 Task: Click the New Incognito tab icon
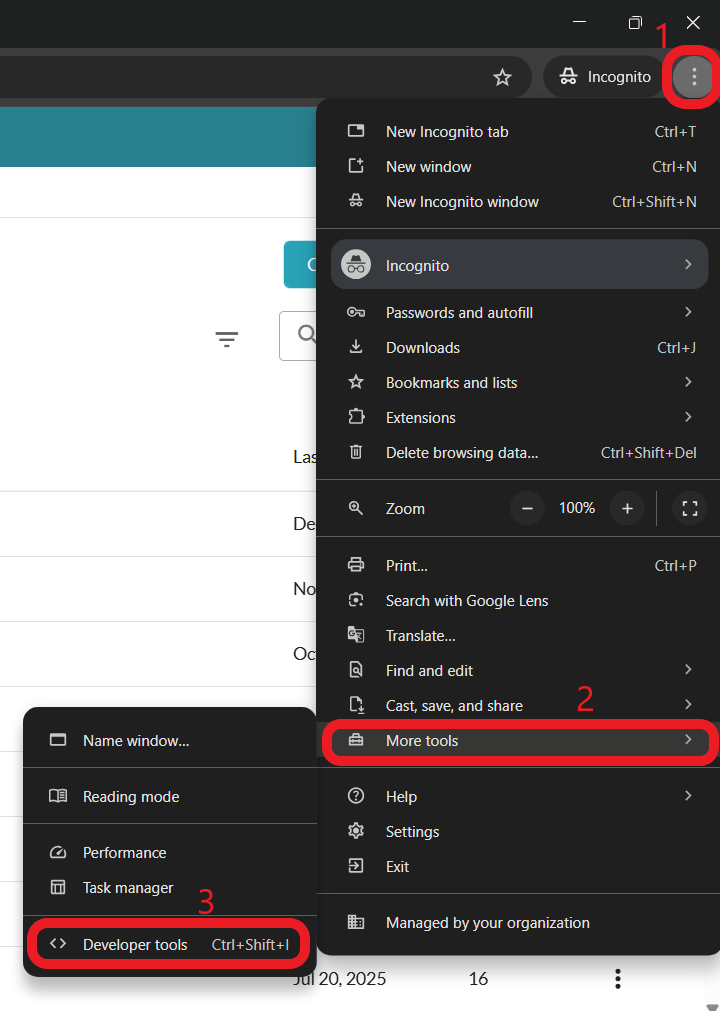(x=356, y=131)
